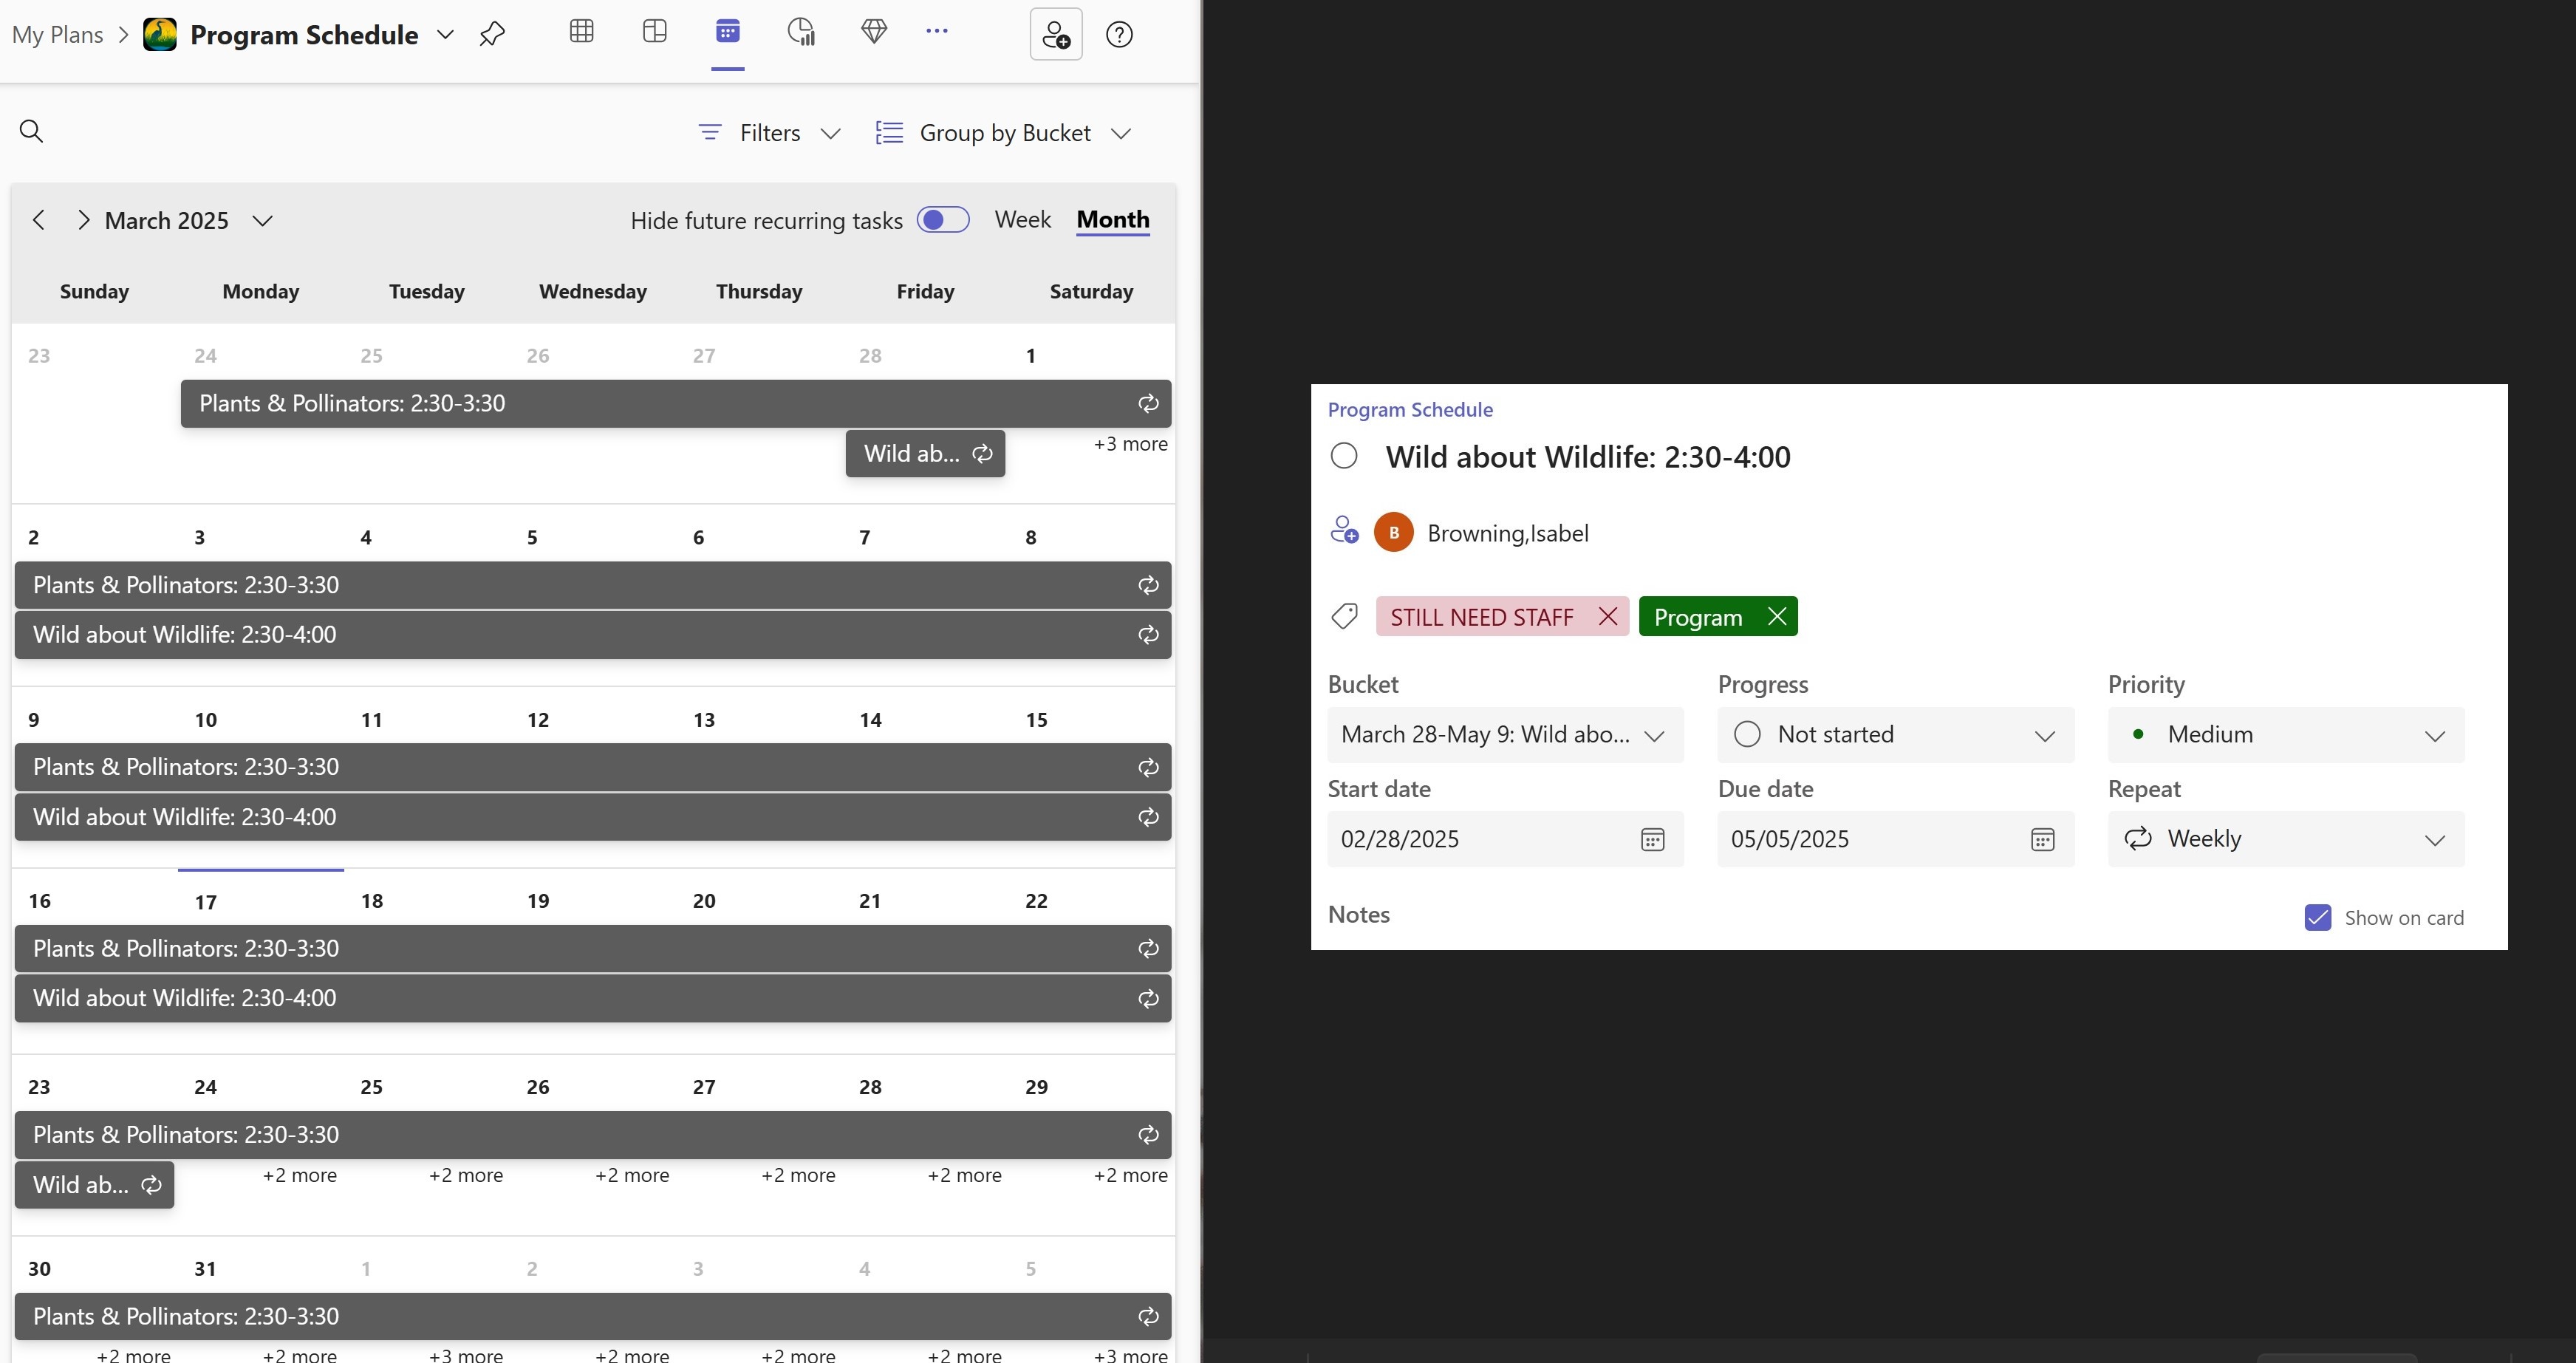This screenshot has height=1363, width=2576.
Task: Click the share plan people icon
Action: [1056, 34]
